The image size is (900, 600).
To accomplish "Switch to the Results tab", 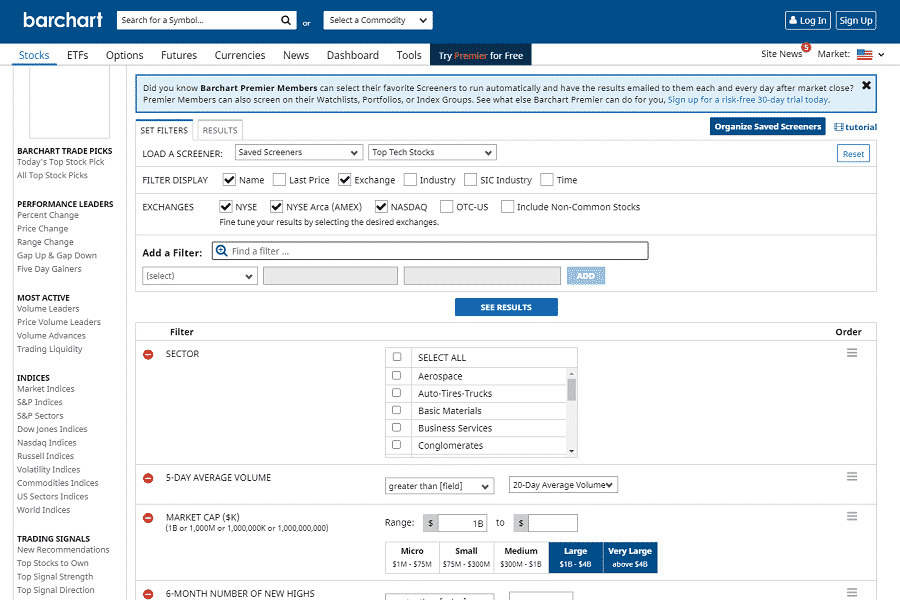I will (219, 130).
